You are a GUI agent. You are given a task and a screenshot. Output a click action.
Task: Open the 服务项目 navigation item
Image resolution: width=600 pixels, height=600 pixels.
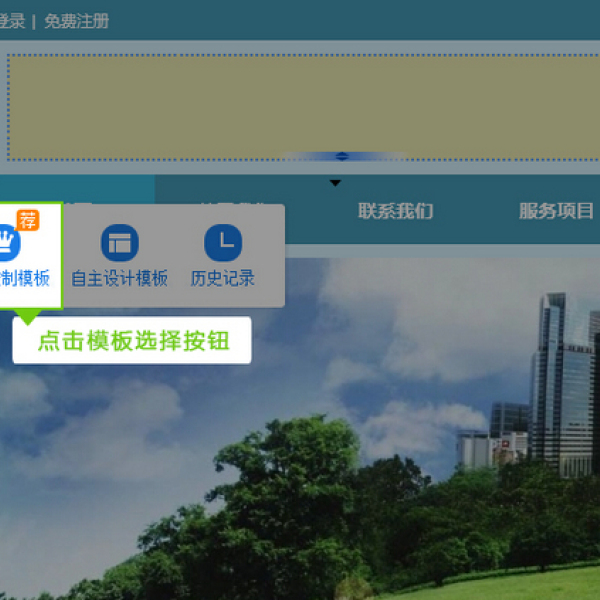point(556,211)
